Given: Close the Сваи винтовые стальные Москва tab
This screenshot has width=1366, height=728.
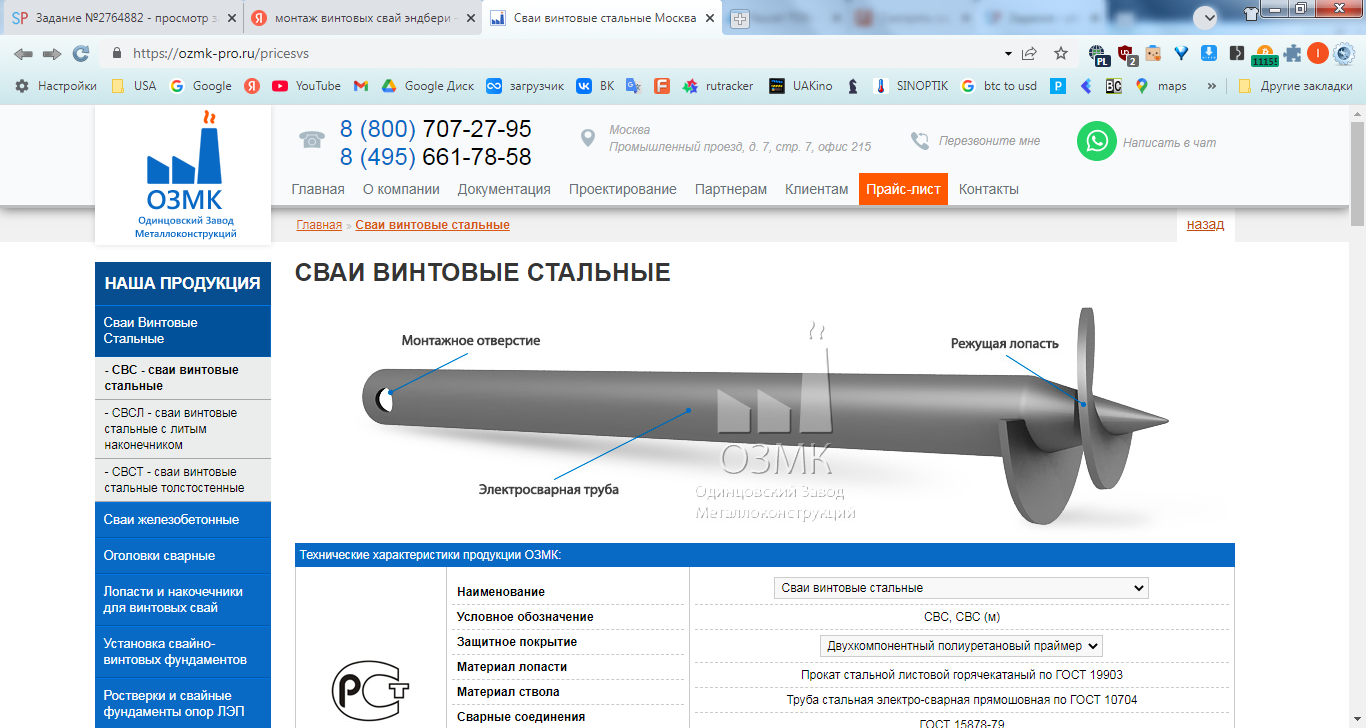Looking at the screenshot, I should (x=708, y=18).
